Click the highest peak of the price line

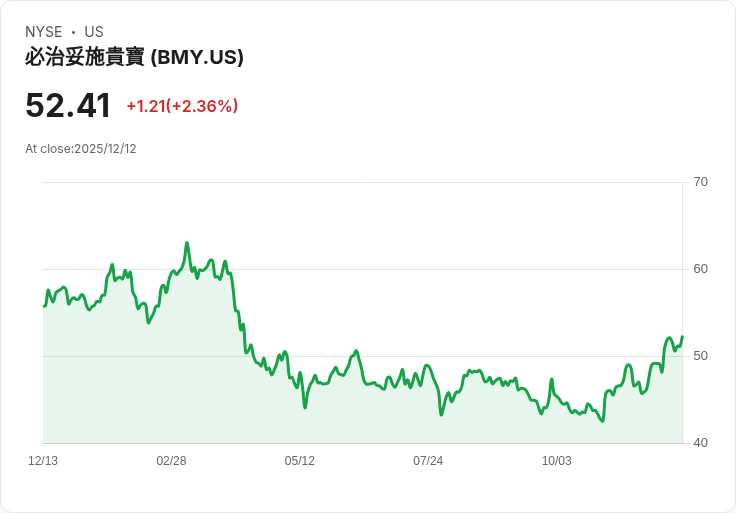coord(187,243)
